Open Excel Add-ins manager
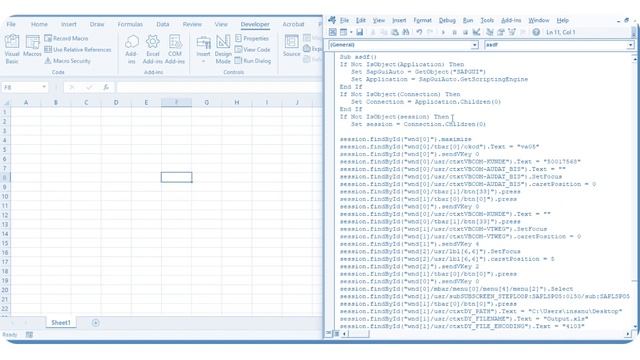640x360 pixels. point(153,49)
